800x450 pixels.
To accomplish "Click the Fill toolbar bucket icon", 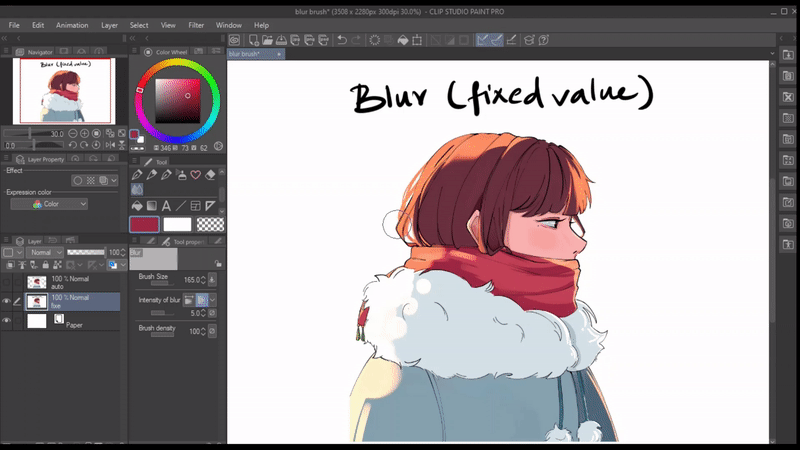I will click(x=403, y=40).
